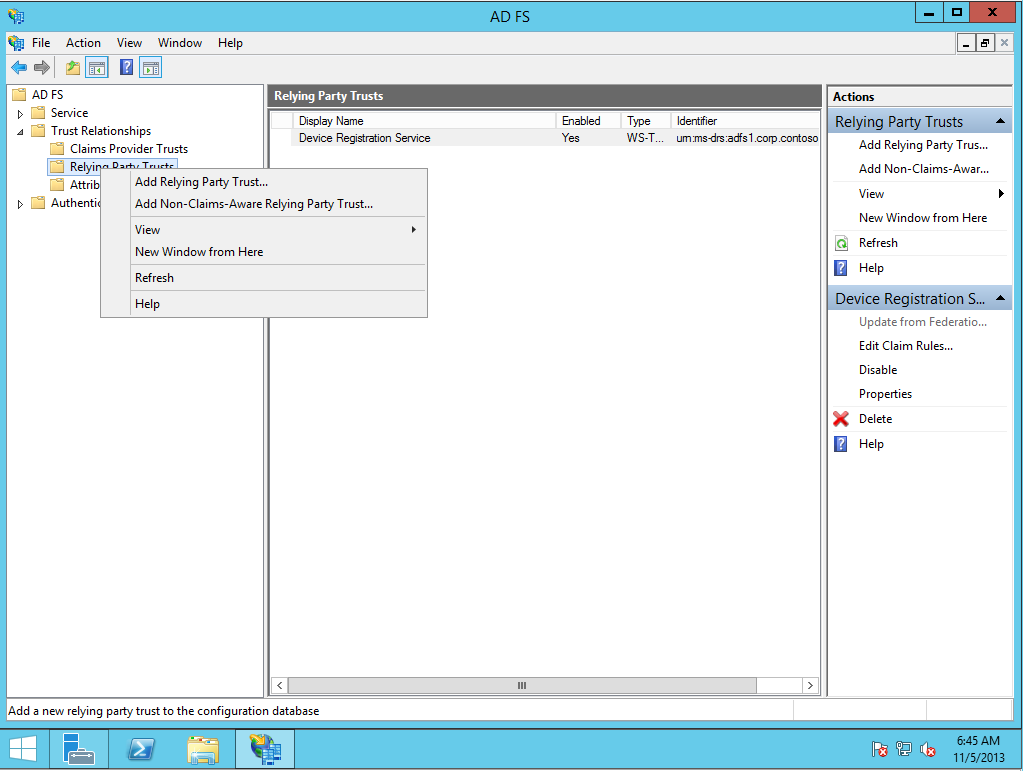Collapse the Trust Relationships tree node
Viewport: 1023px width, 771px height.
(x=21, y=132)
